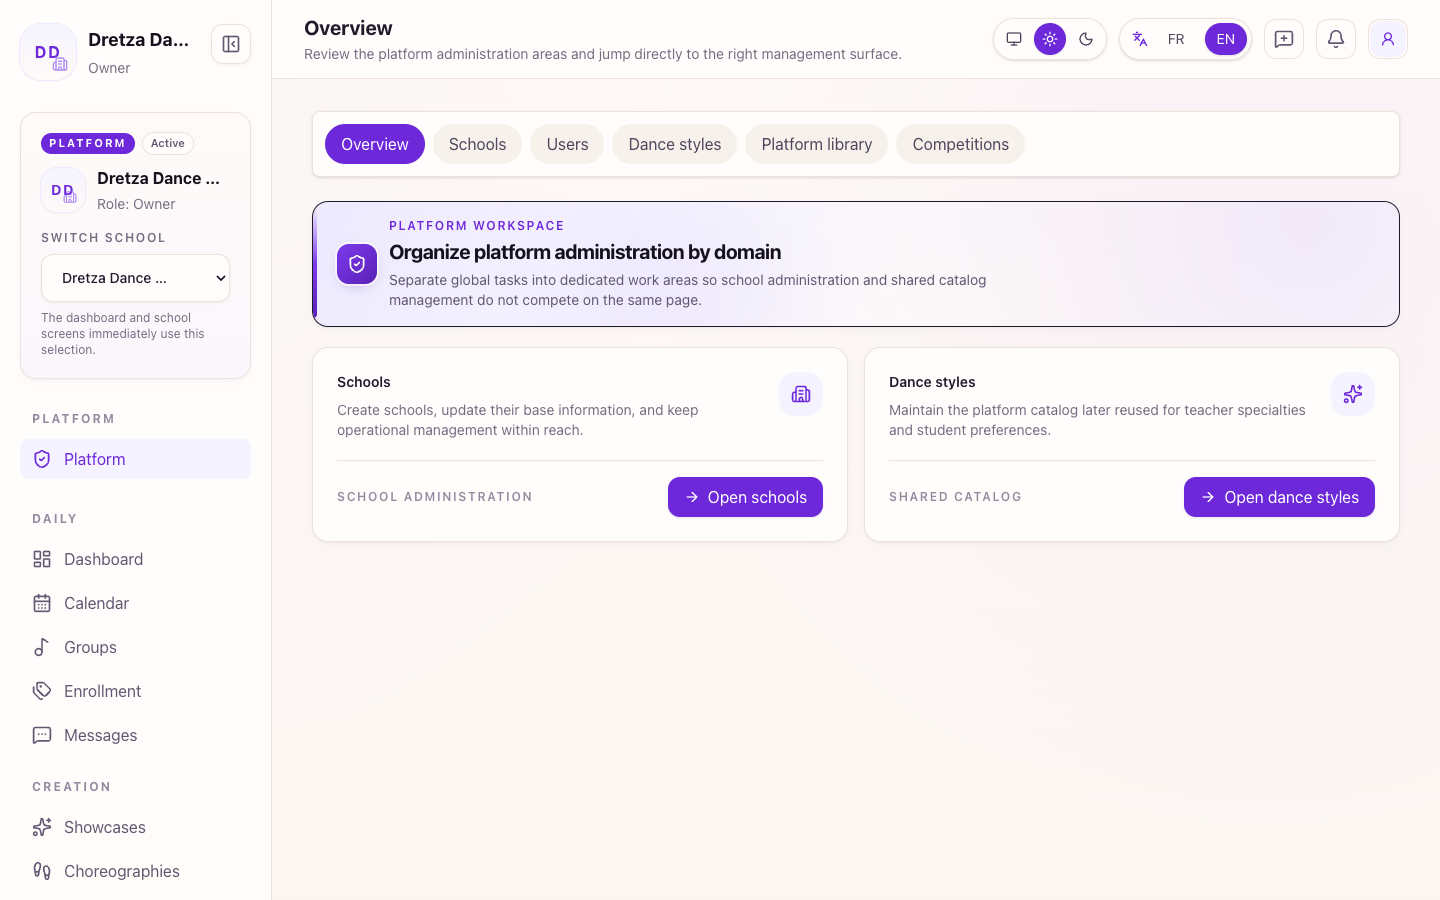Click the shield icon in the Platform Workspace banner

357,264
